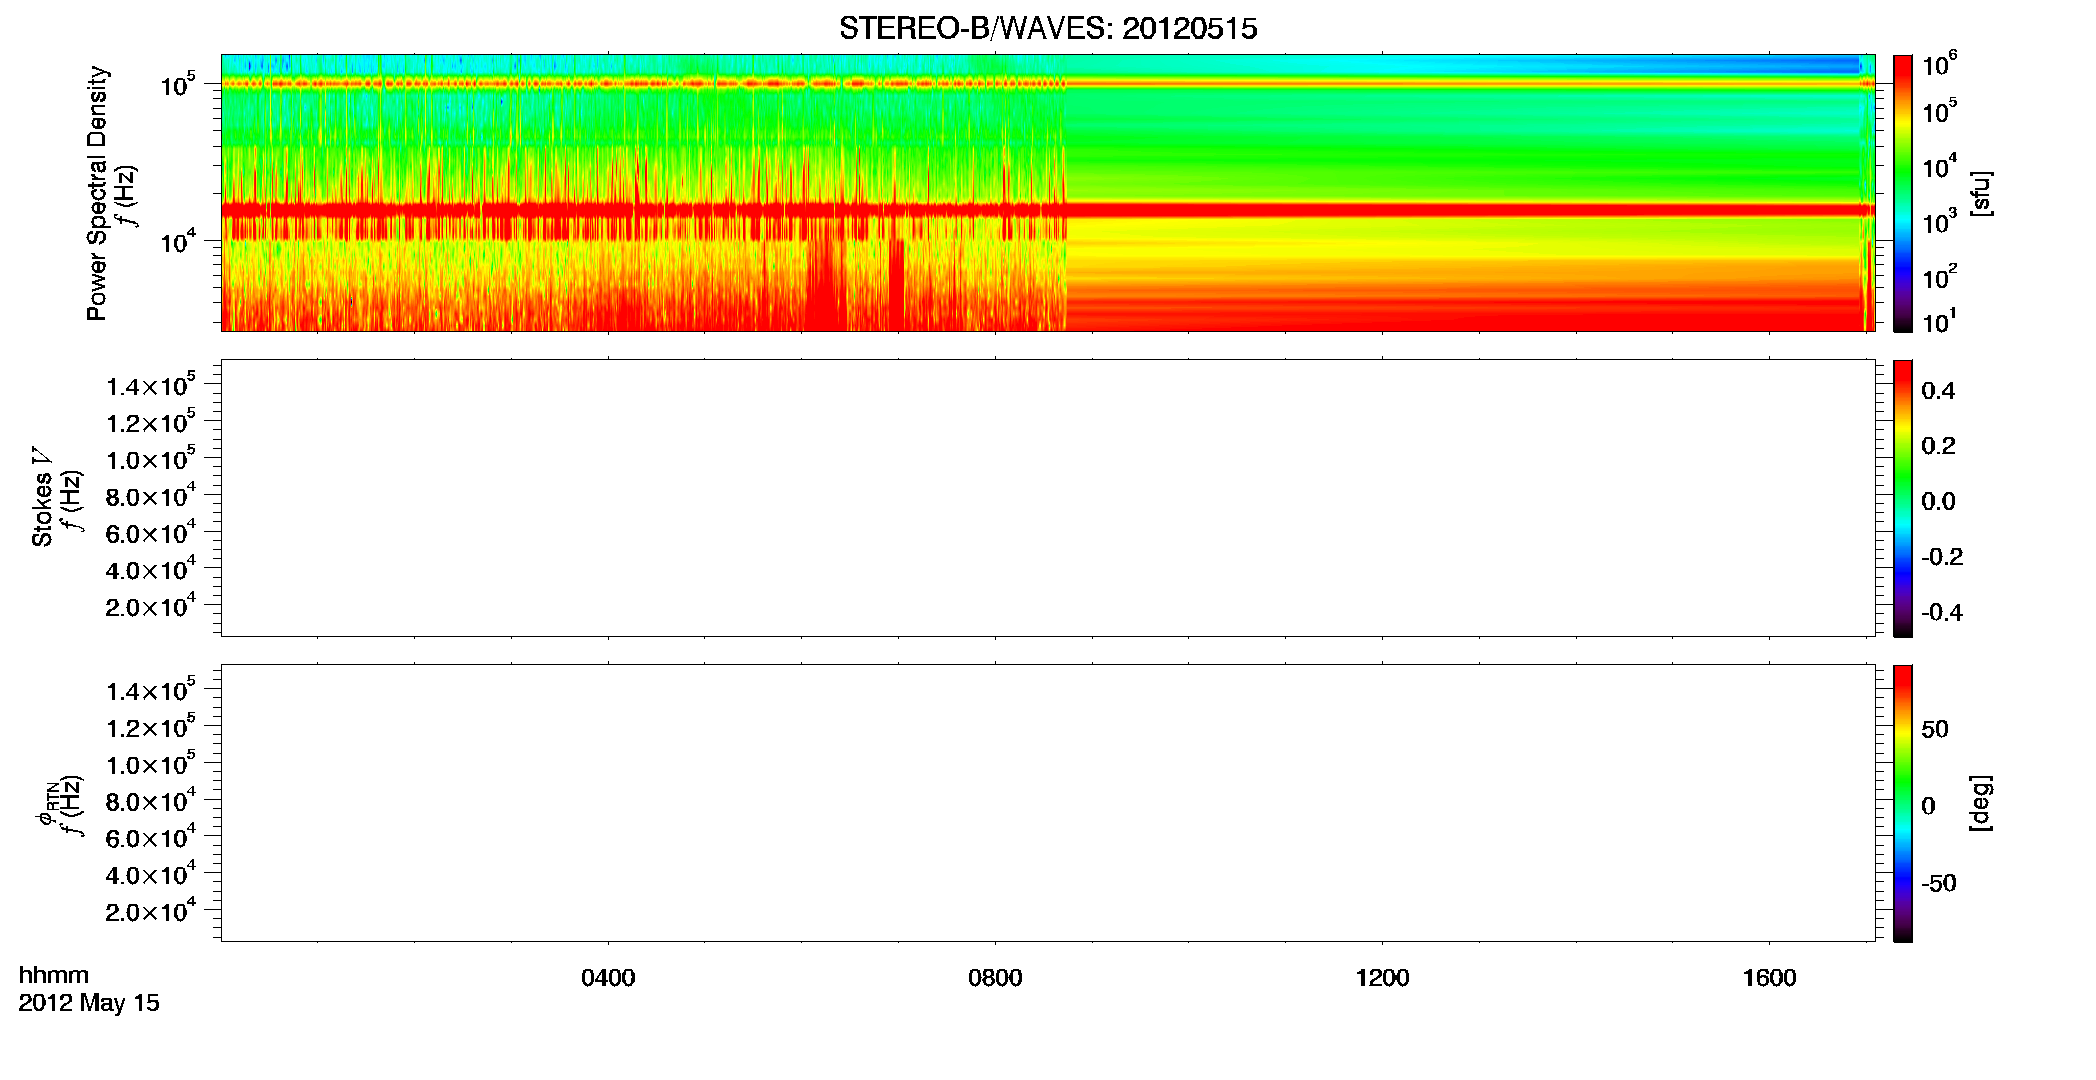This screenshot has width=2096, height=1080.
Task: Click the 0.4 tick on Stokes colorbar
Action: 1938,391
